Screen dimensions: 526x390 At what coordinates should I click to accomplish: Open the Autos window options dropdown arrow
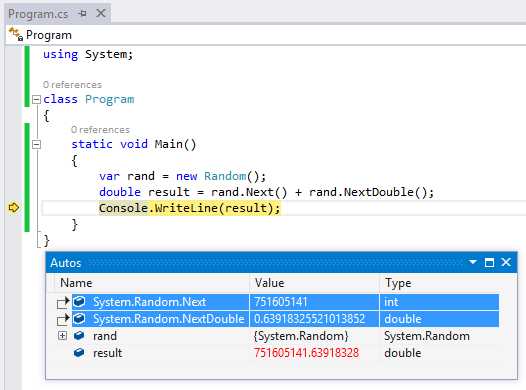point(473,262)
